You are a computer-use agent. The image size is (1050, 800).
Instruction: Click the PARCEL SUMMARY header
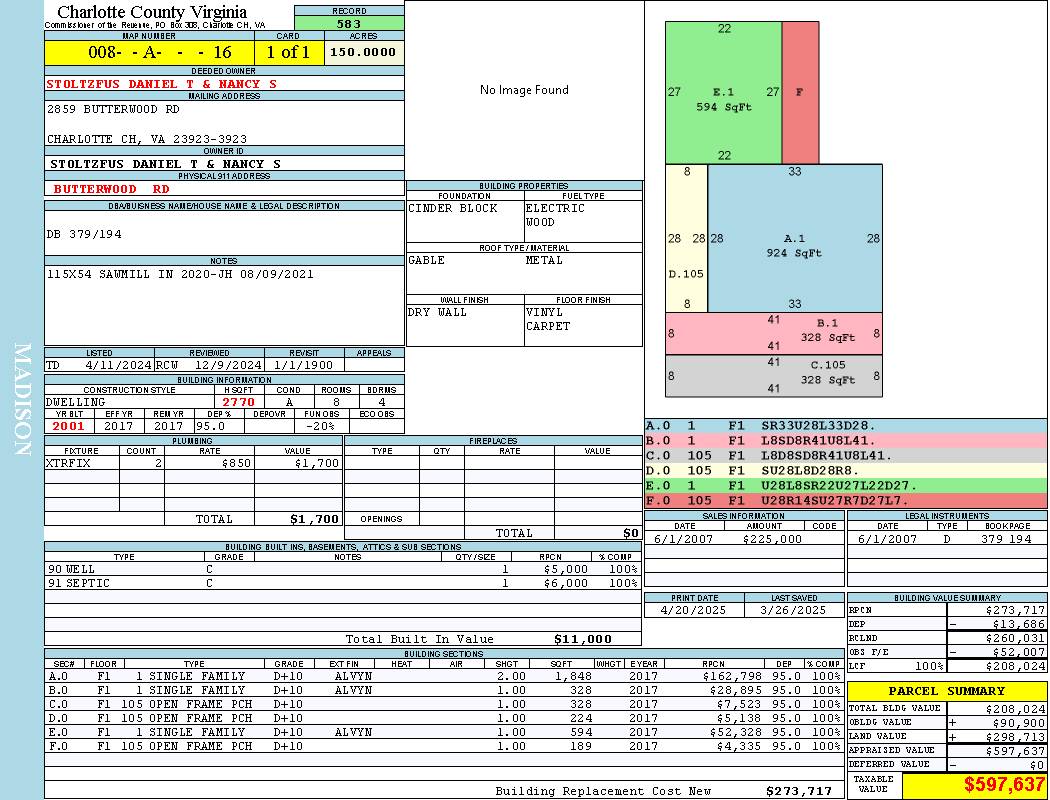click(946, 691)
